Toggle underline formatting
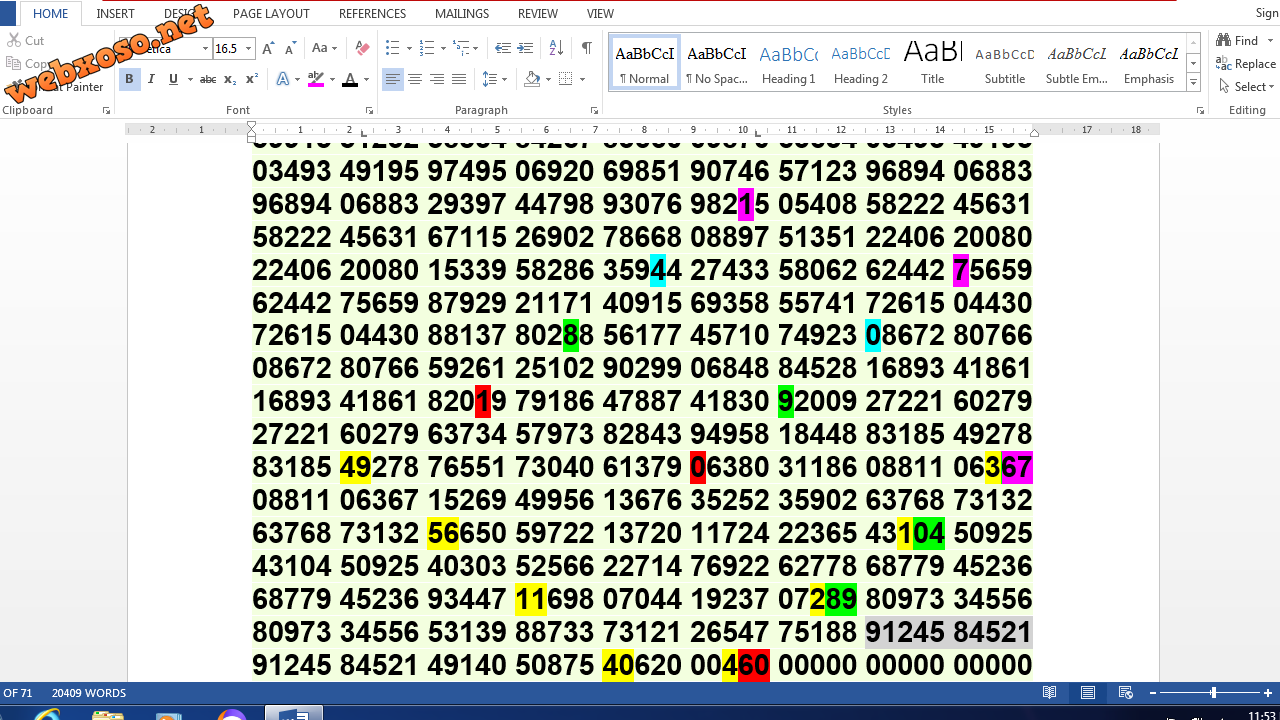1280x720 pixels. [x=173, y=79]
